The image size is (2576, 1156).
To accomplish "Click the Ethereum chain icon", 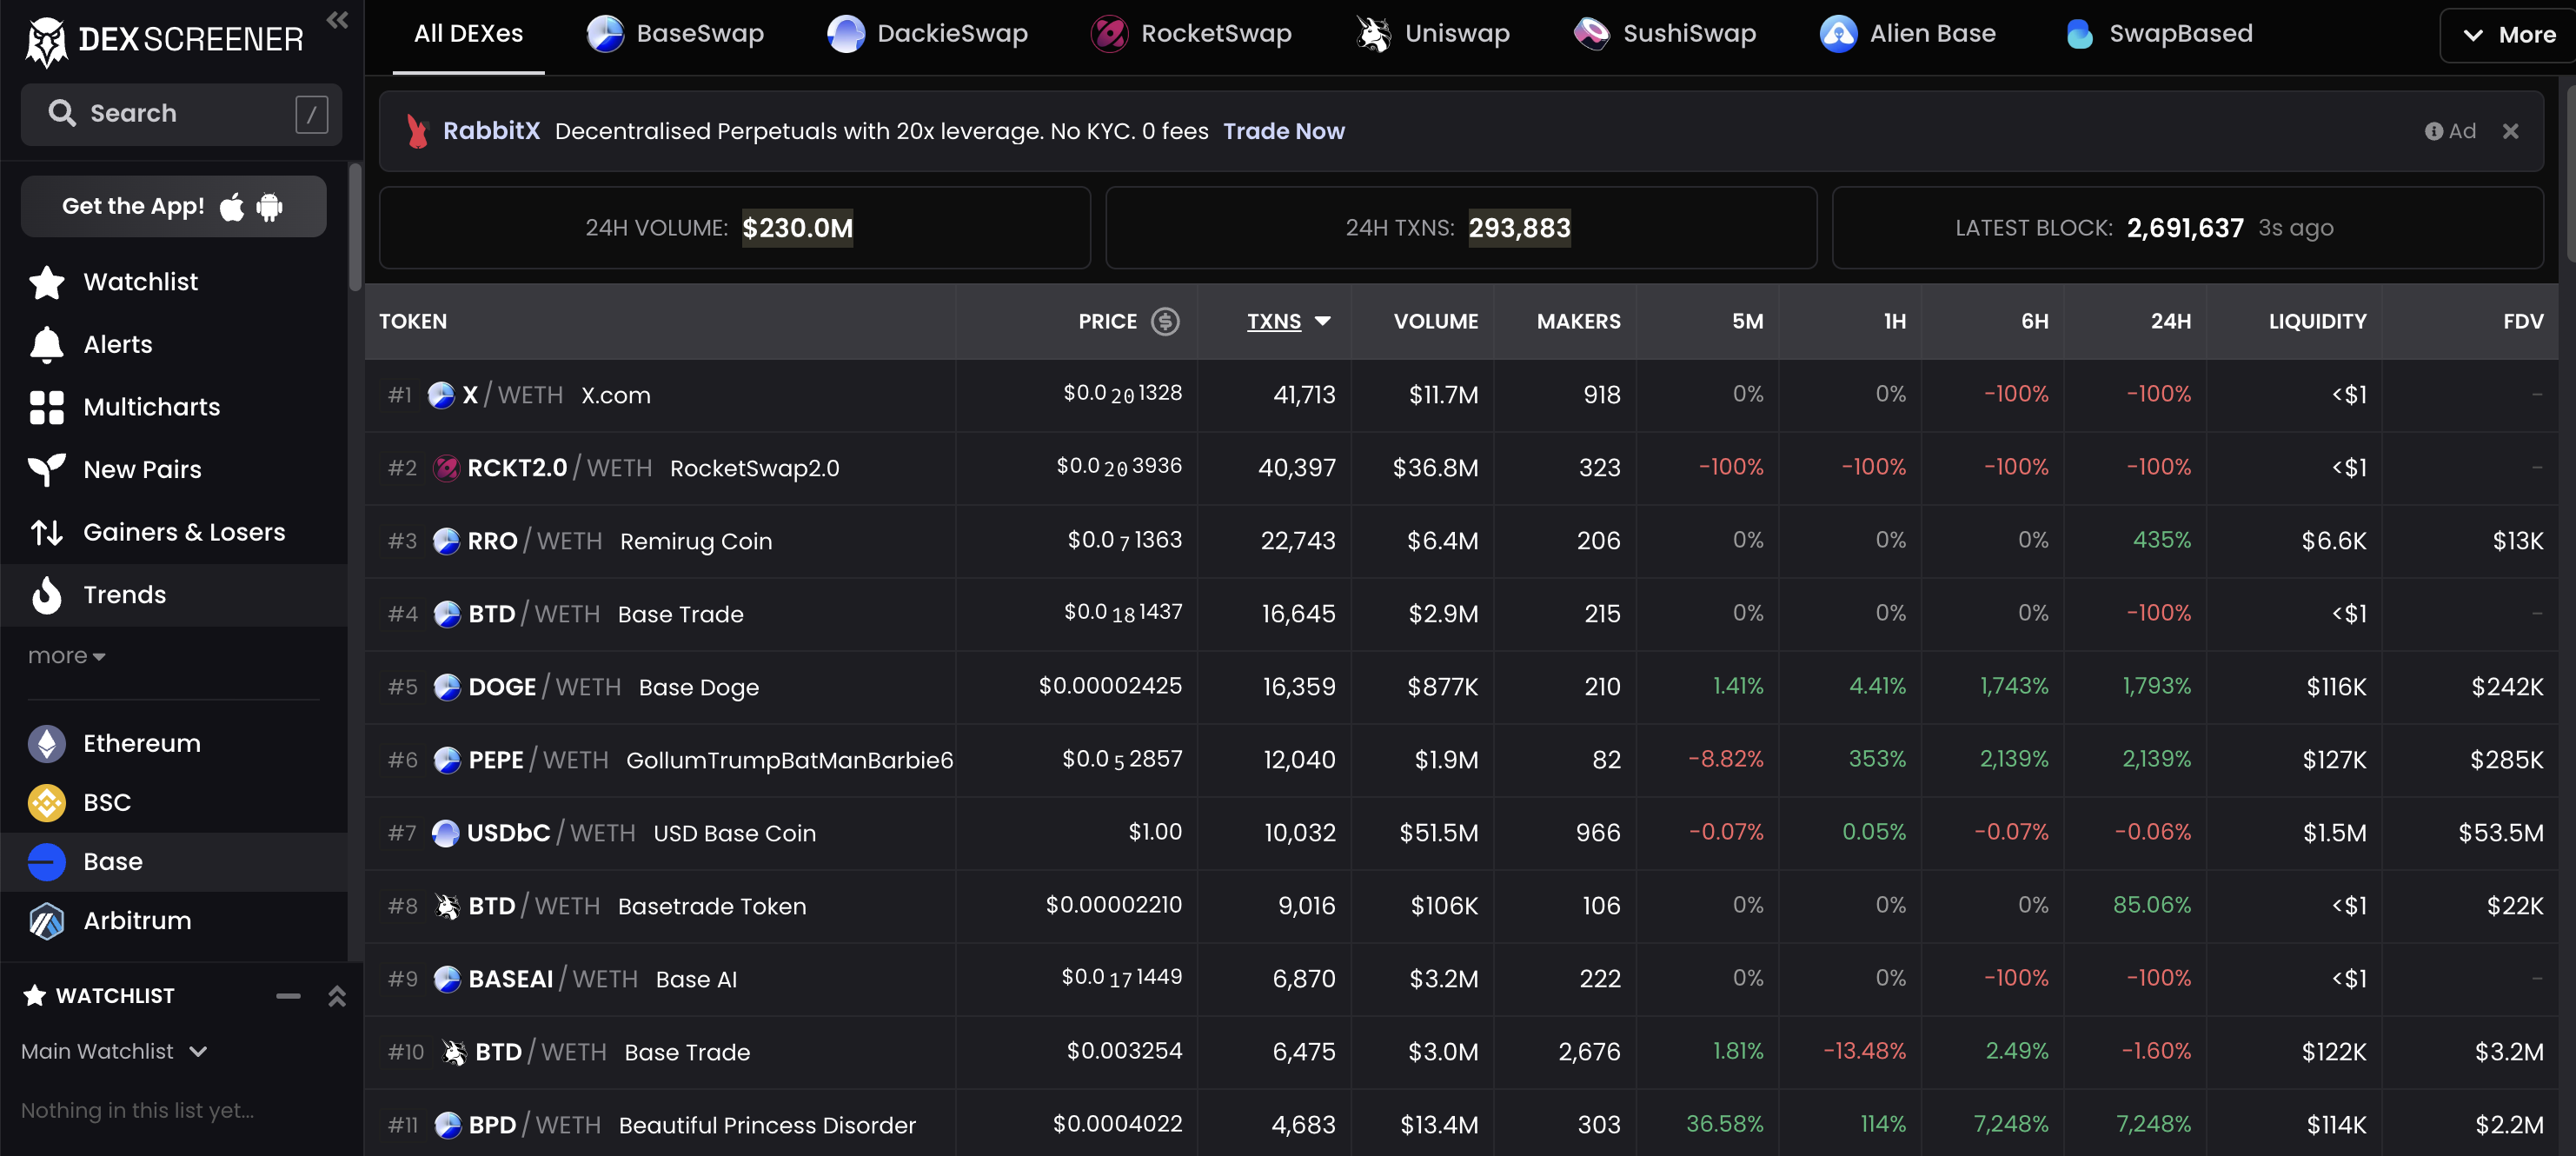I will point(47,744).
